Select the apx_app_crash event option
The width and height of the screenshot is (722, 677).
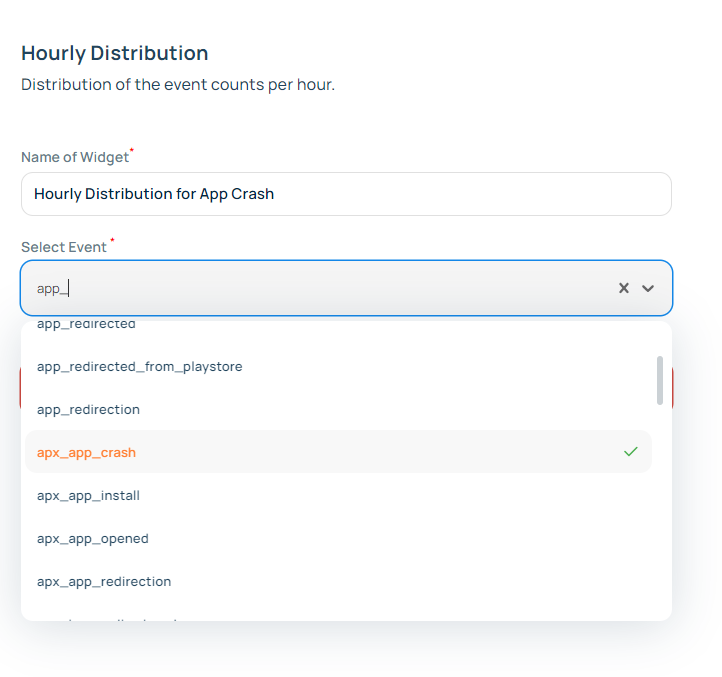[x=86, y=452]
